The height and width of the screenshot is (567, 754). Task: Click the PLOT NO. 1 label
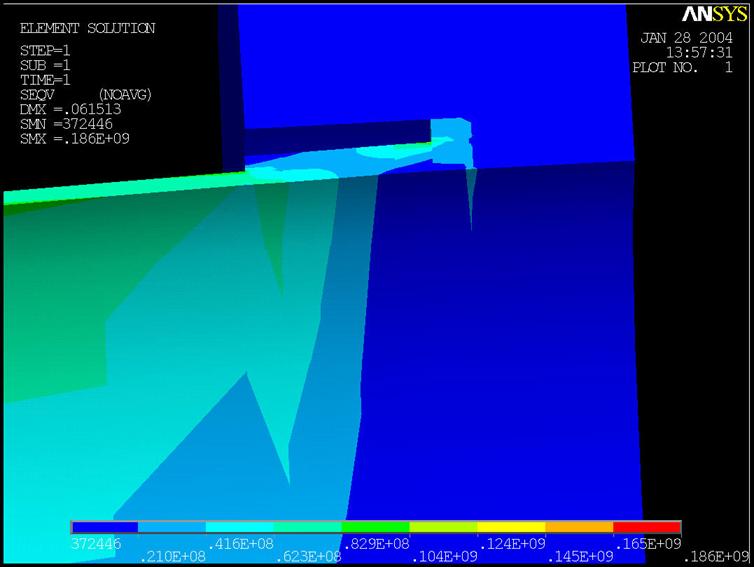(x=683, y=67)
